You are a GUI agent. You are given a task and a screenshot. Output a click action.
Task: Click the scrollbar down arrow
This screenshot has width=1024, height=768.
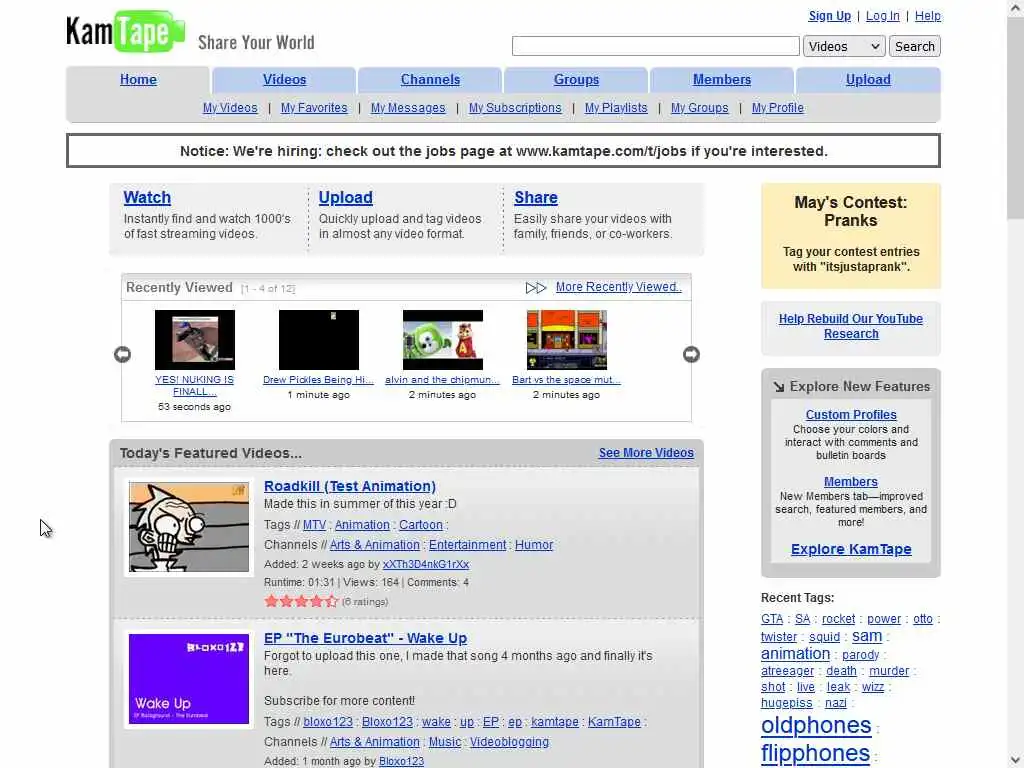[1016, 760]
